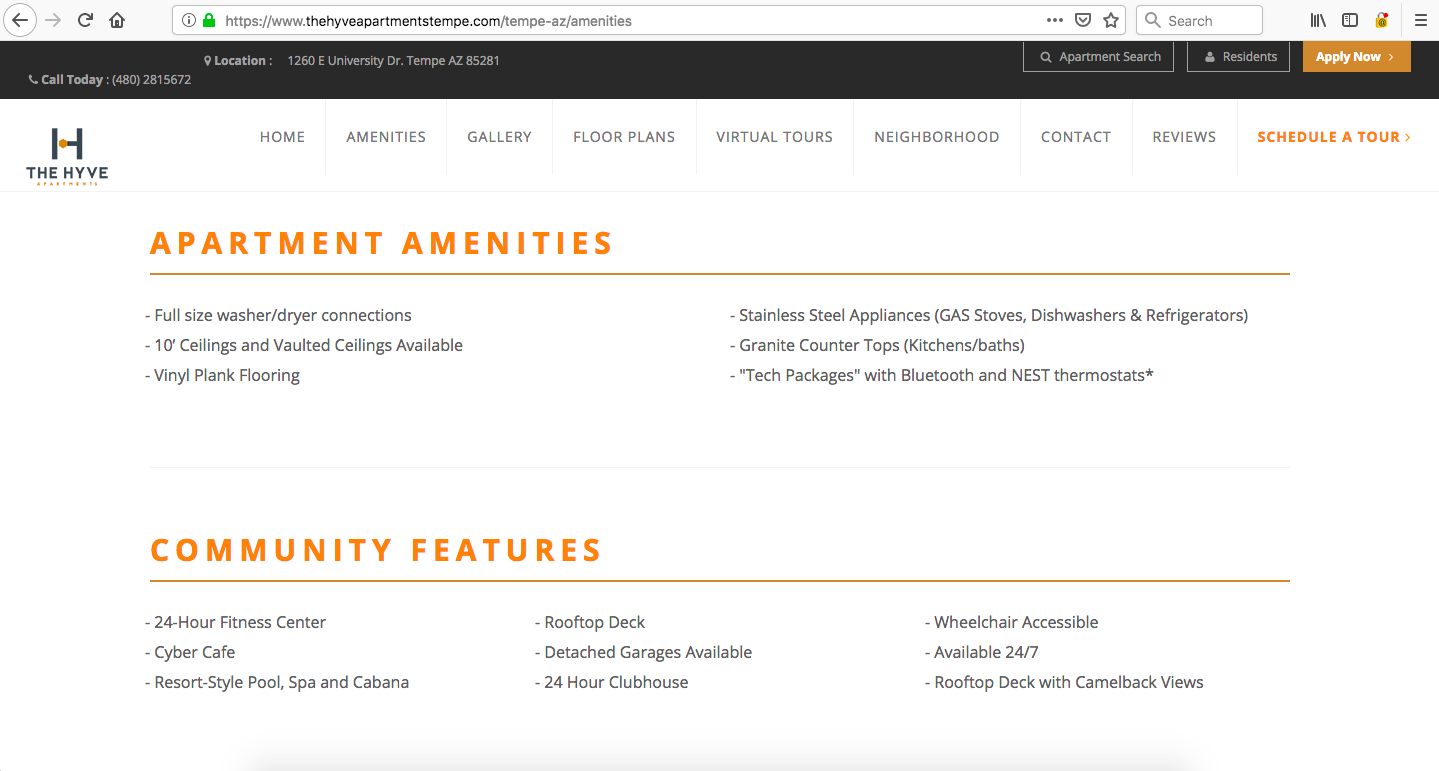Click the phone icon by Call Today
This screenshot has height=771, width=1439.
pos(33,80)
